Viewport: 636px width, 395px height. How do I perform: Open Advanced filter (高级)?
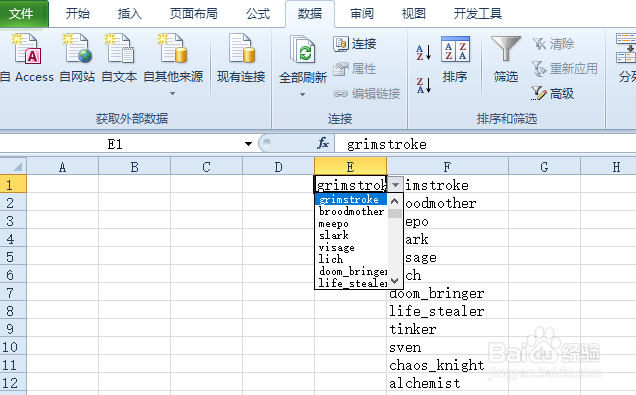coord(552,94)
